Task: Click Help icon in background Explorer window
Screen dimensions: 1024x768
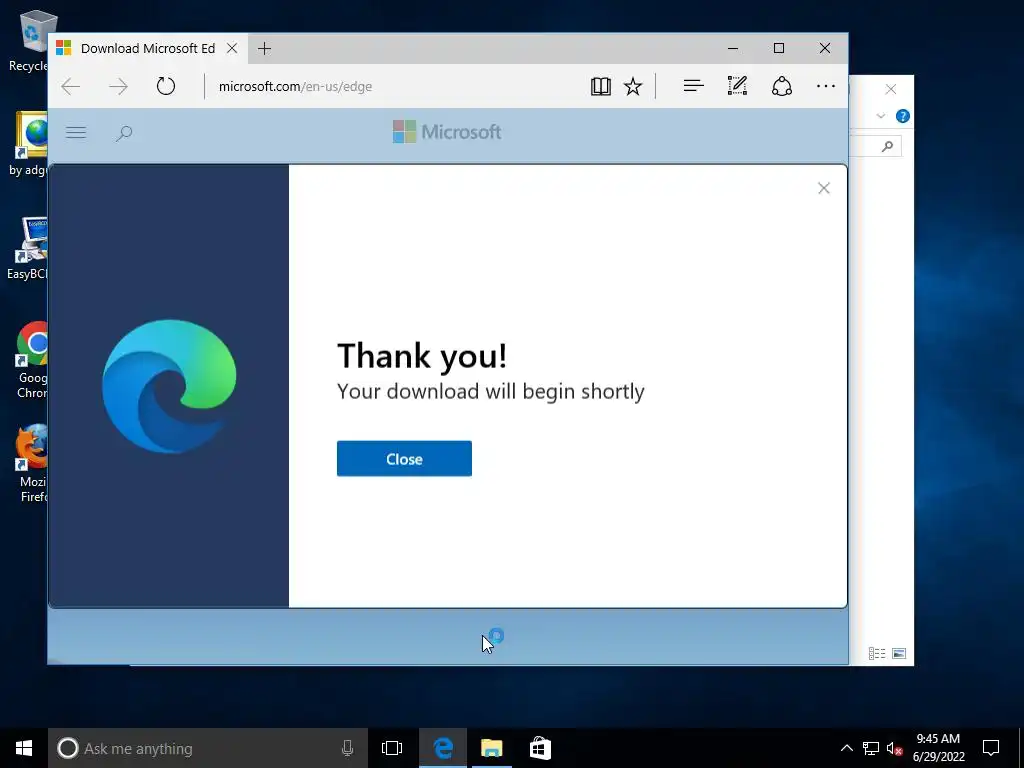Action: coord(903,116)
